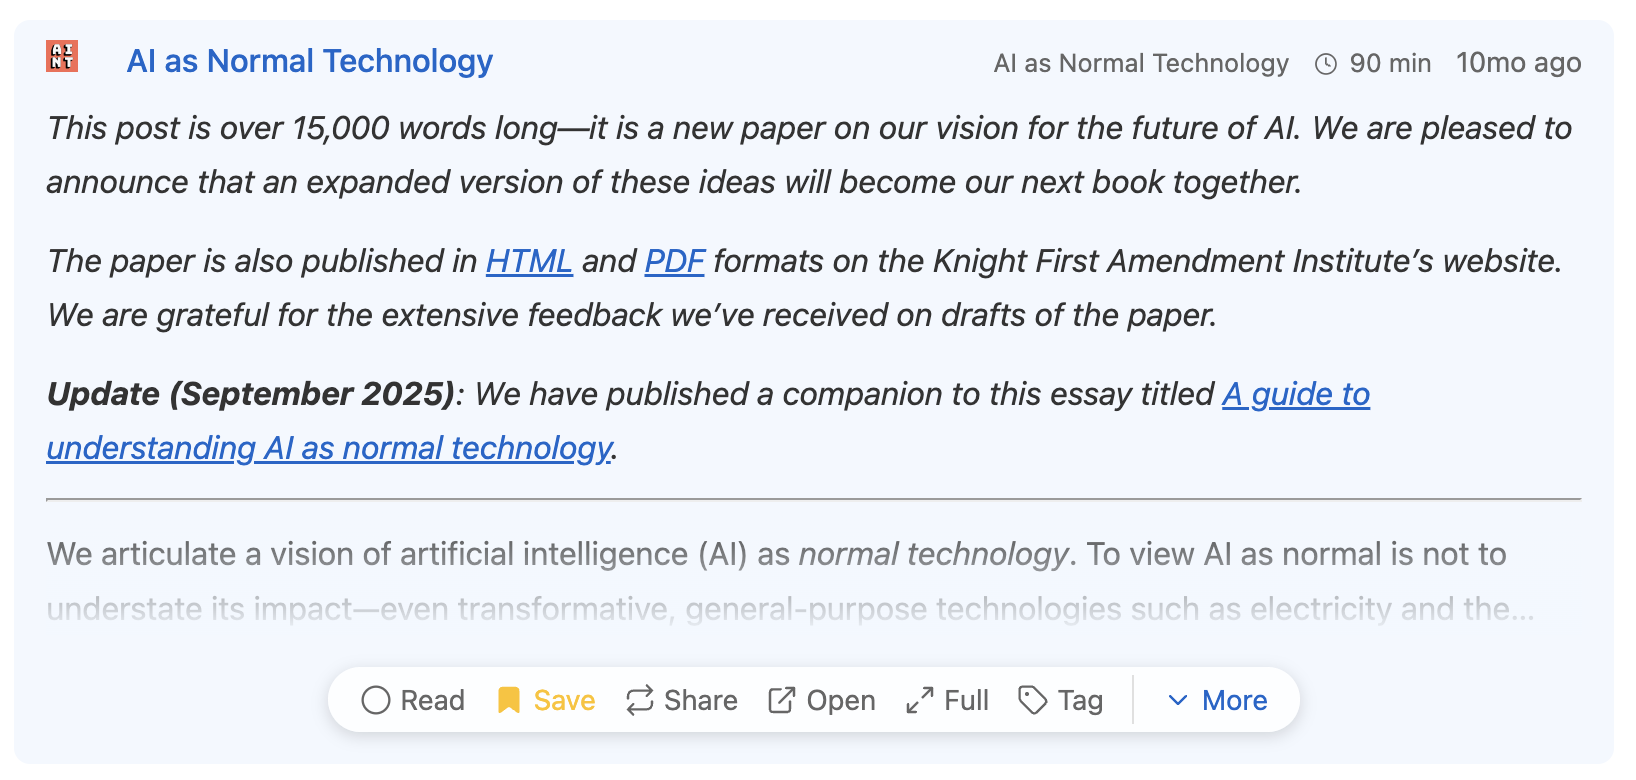Toggle the yellow Save bookmark icon
Image resolution: width=1636 pixels, height=780 pixels.
[x=509, y=700]
